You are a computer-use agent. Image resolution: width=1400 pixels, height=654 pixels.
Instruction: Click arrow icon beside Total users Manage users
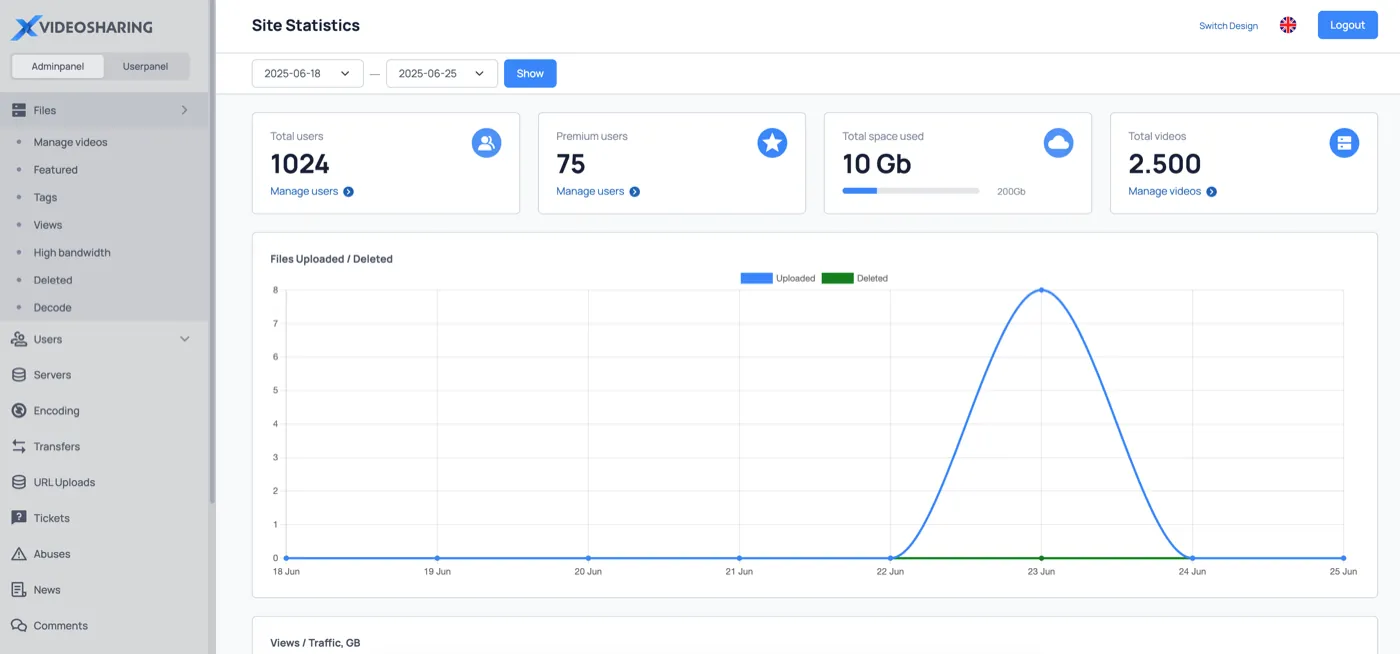point(349,192)
